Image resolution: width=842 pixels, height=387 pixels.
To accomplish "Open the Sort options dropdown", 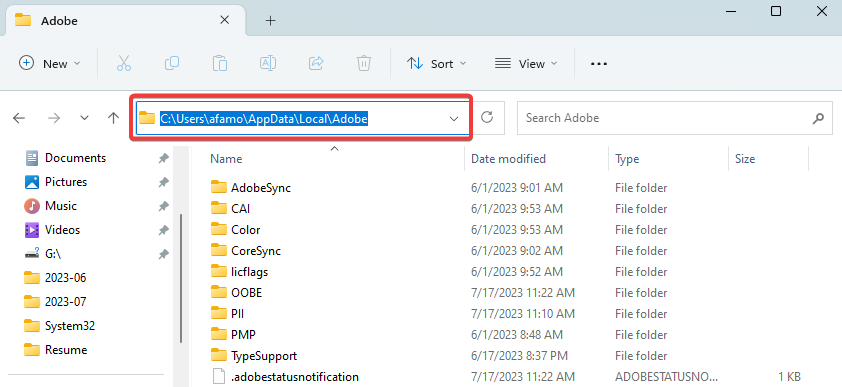I will coord(437,63).
